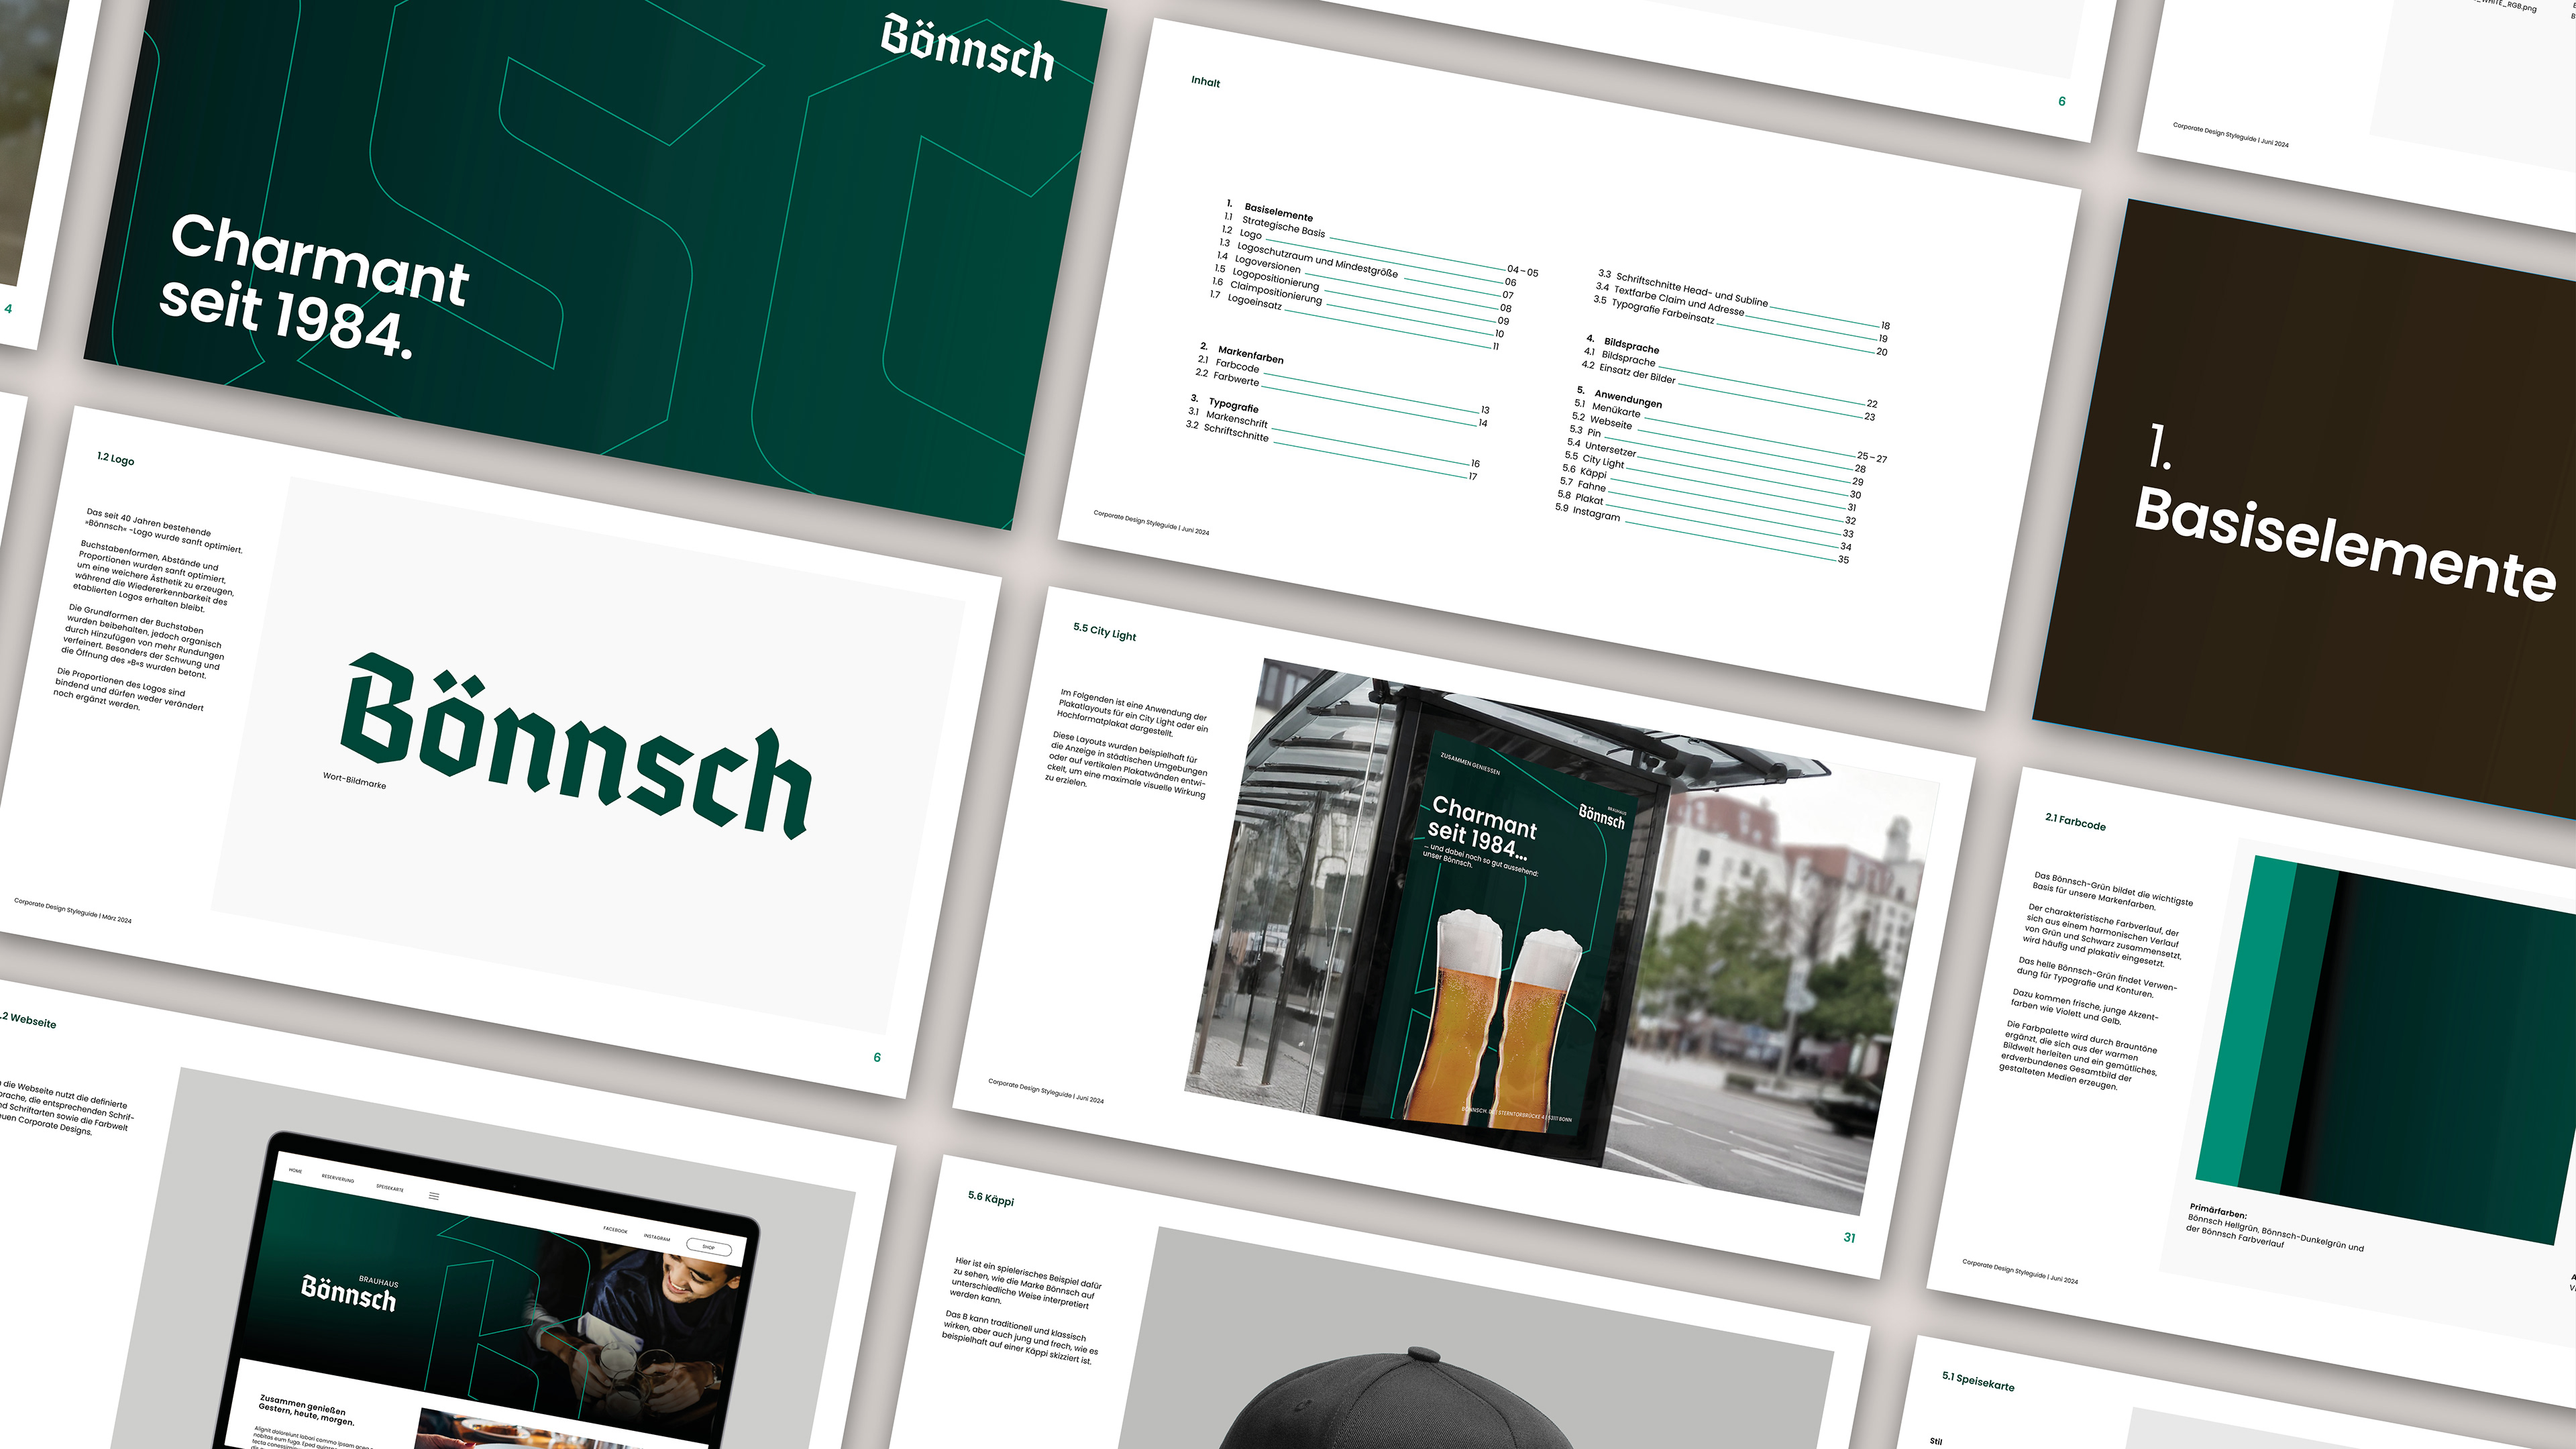This screenshot has height=1449, width=2576.
Task: Click contents entry "5.8 Plakat"
Action: click(1580, 497)
